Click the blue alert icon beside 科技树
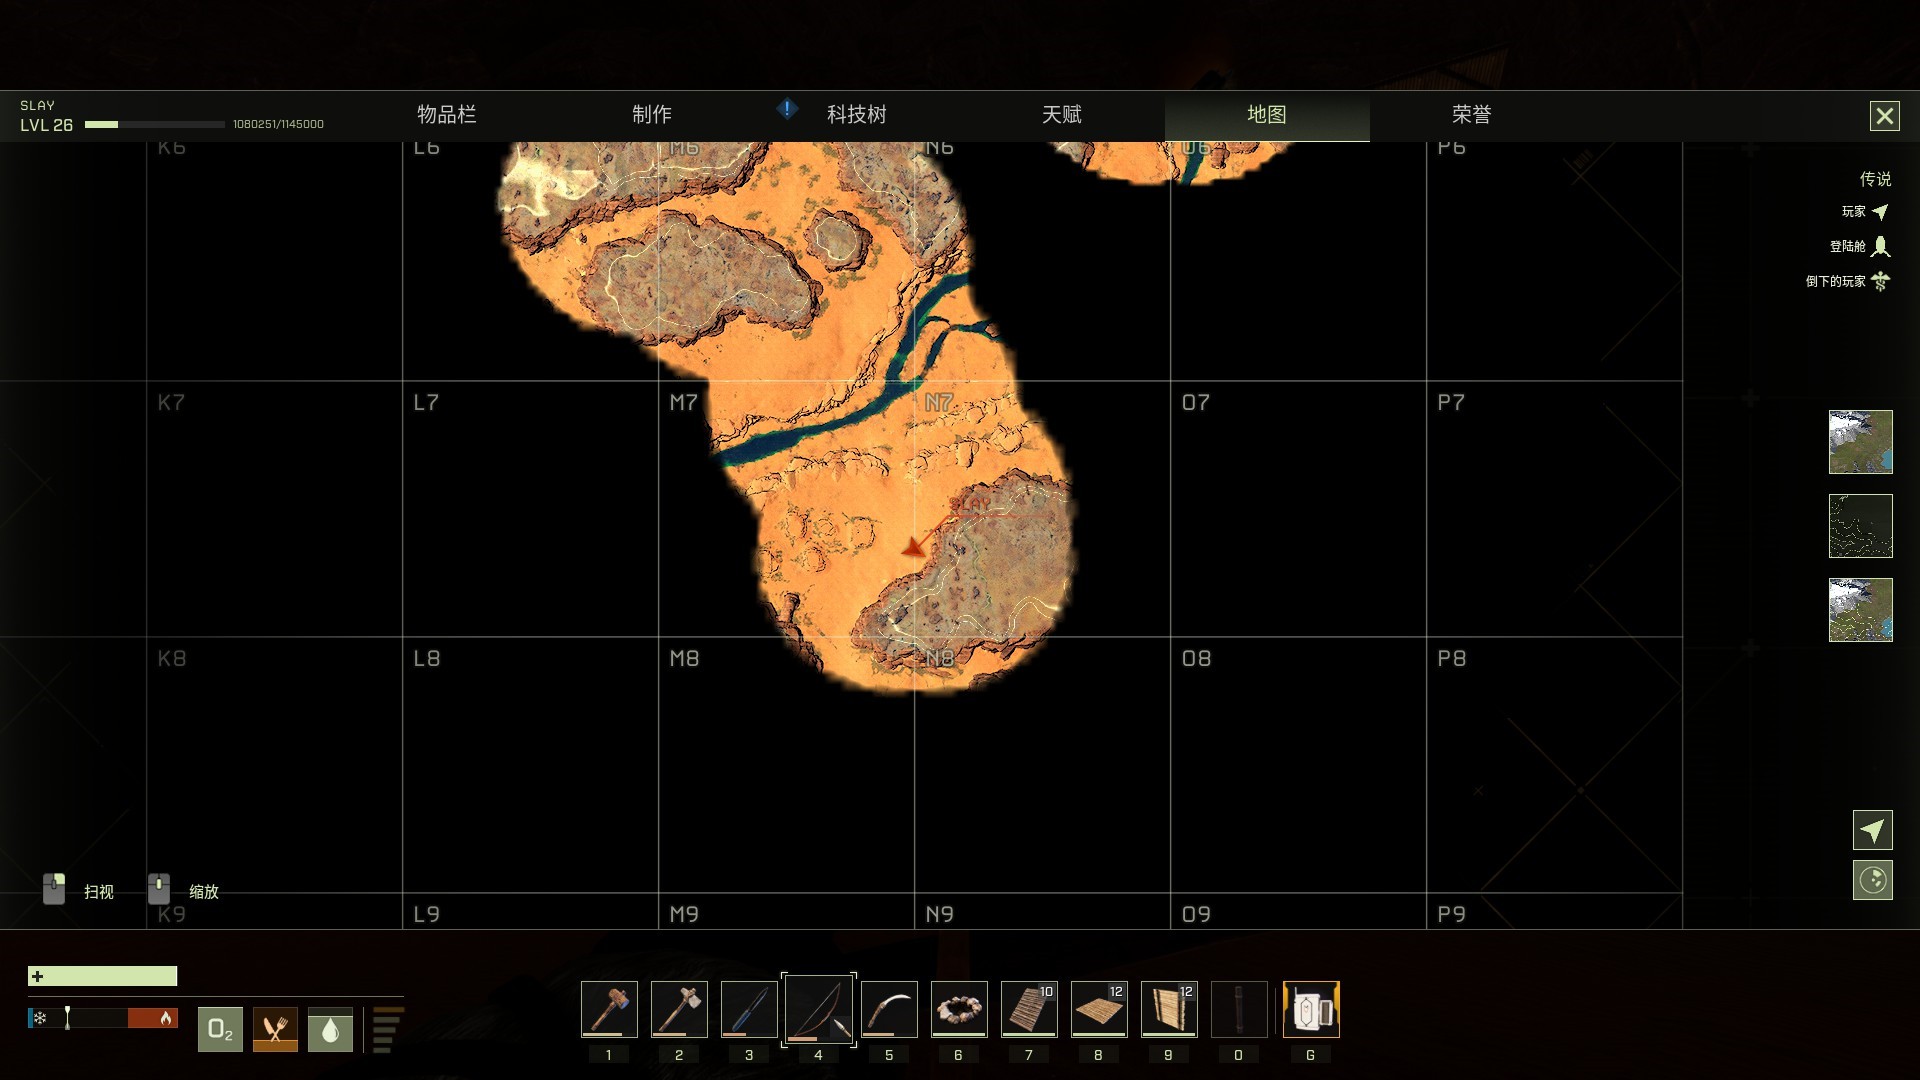This screenshot has width=1920, height=1080. [788, 109]
